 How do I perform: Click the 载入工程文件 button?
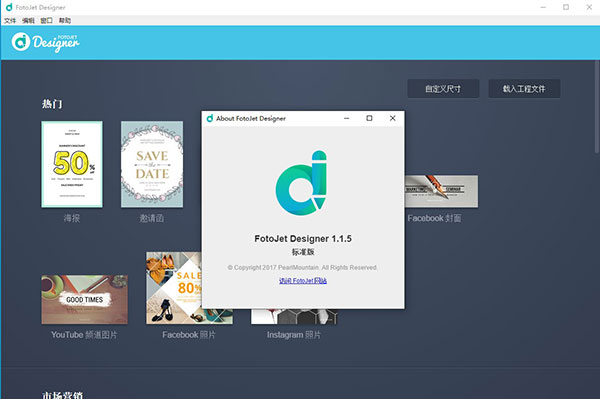(524, 89)
